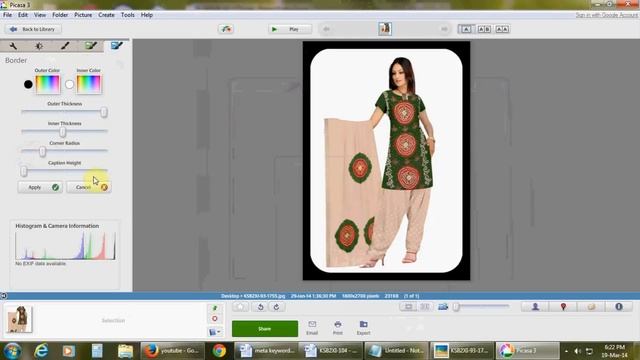The width and height of the screenshot is (640, 360).
Task: Open the Windows Explorer folder taskbar icon
Action: [125, 351]
